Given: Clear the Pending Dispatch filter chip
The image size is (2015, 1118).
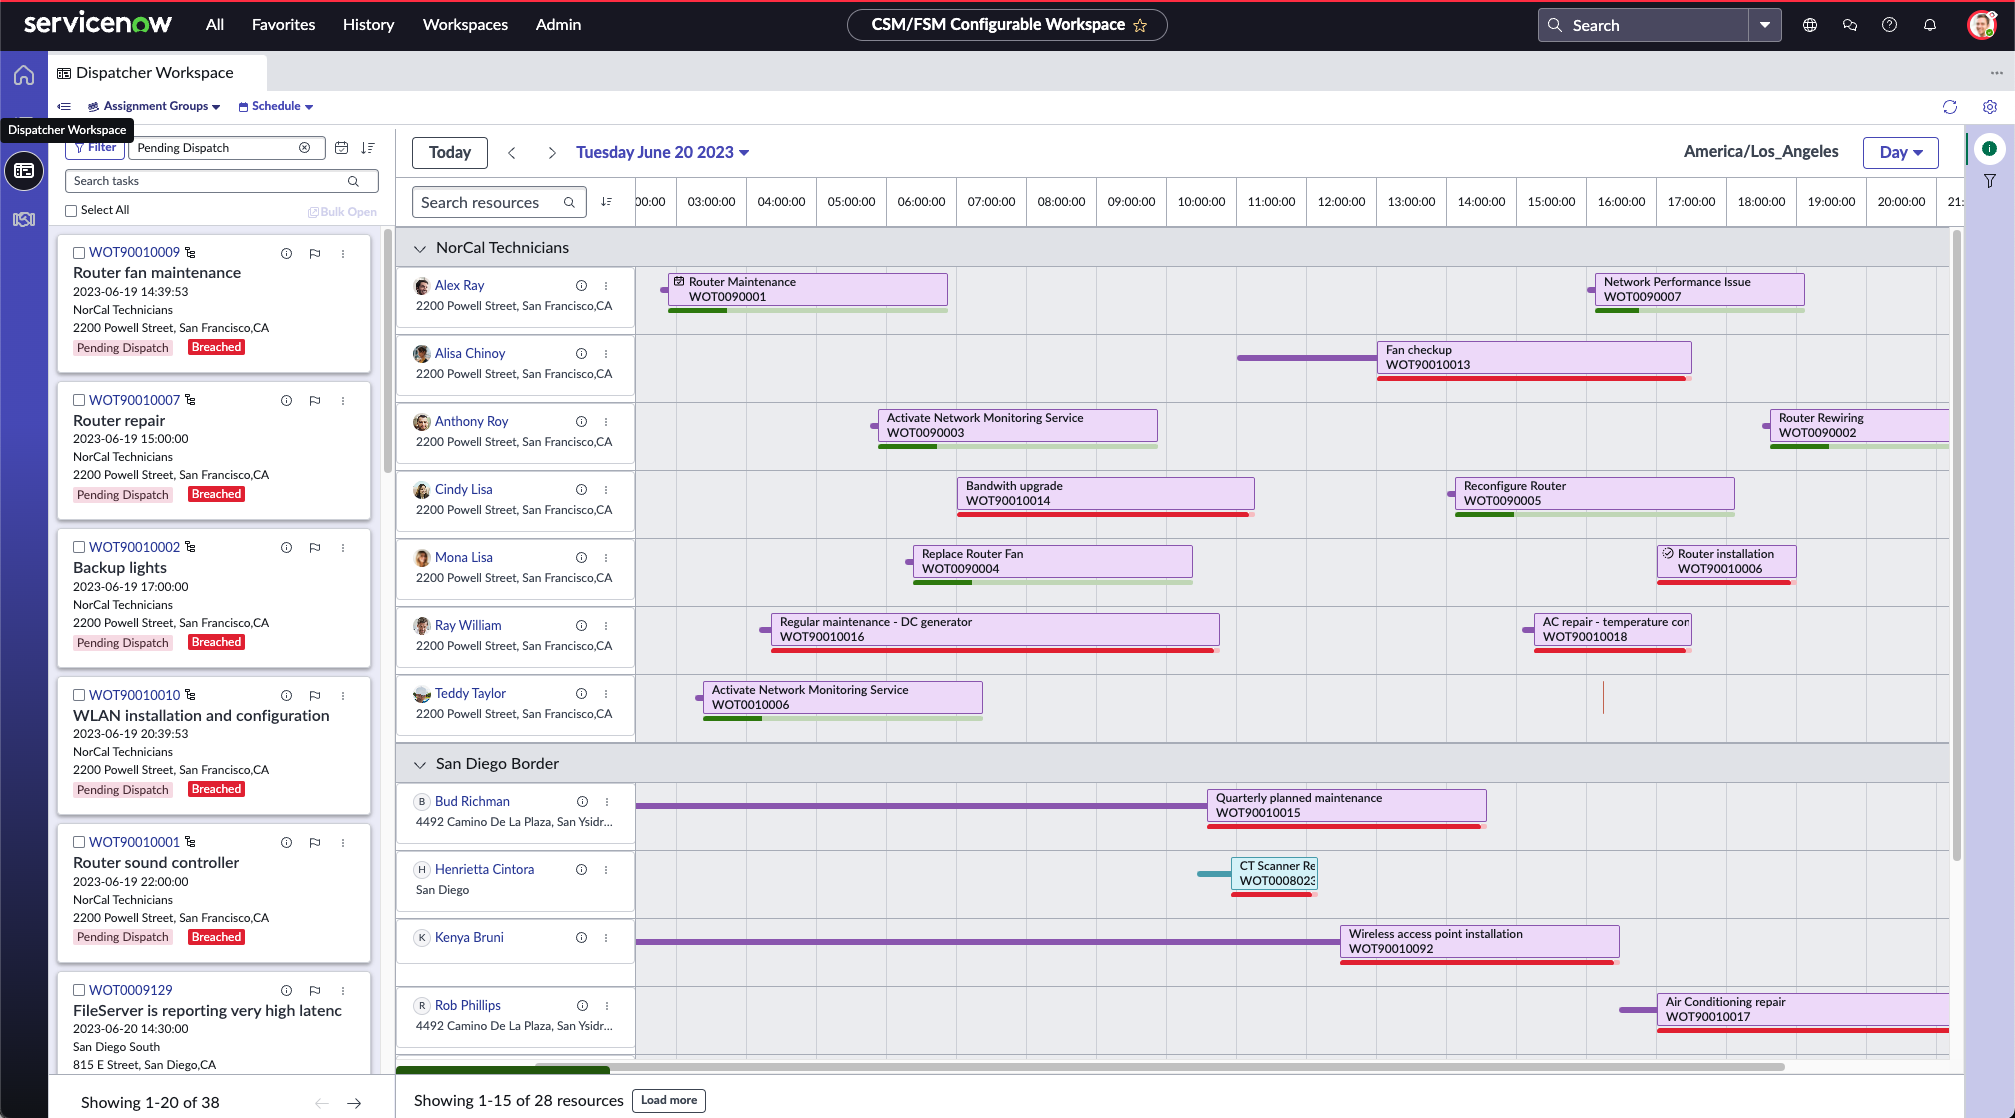Looking at the screenshot, I should click(304, 148).
